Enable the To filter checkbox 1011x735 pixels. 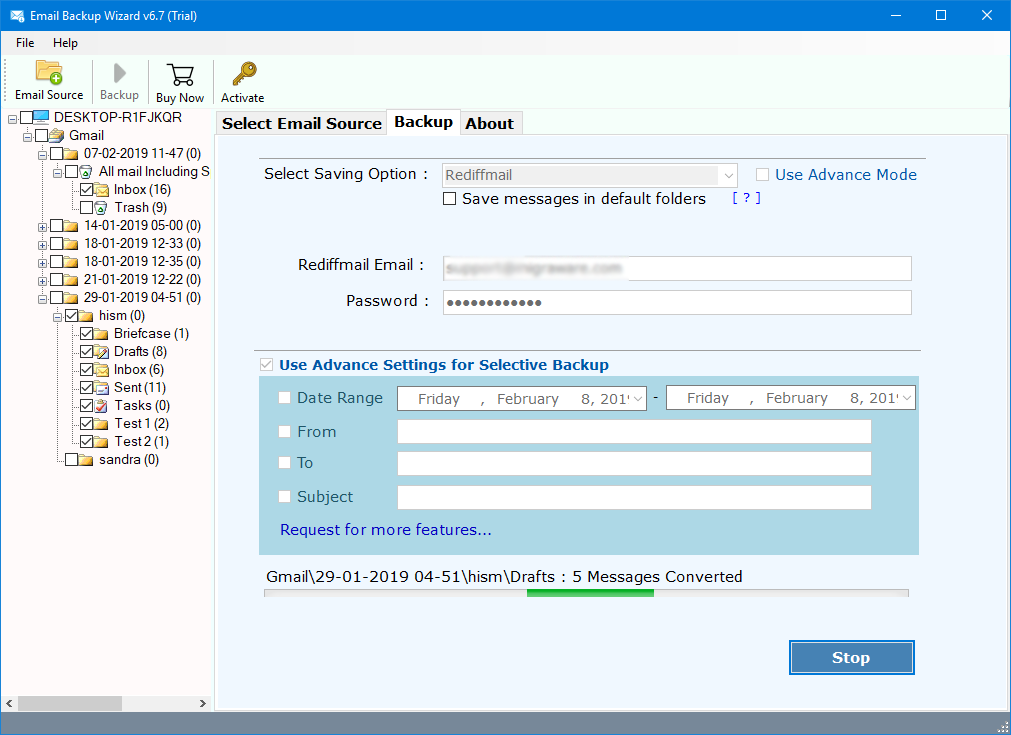[284, 462]
